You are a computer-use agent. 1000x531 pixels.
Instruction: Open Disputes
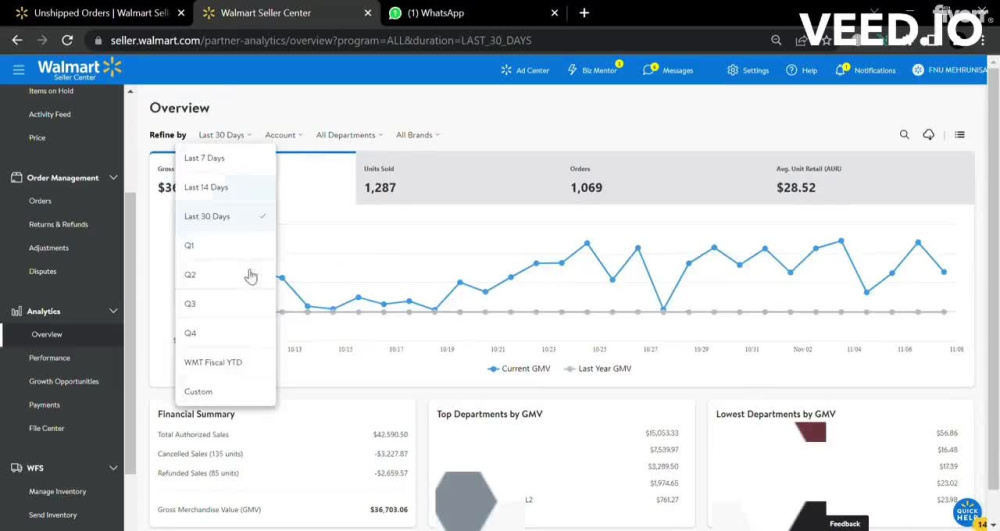point(43,272)
